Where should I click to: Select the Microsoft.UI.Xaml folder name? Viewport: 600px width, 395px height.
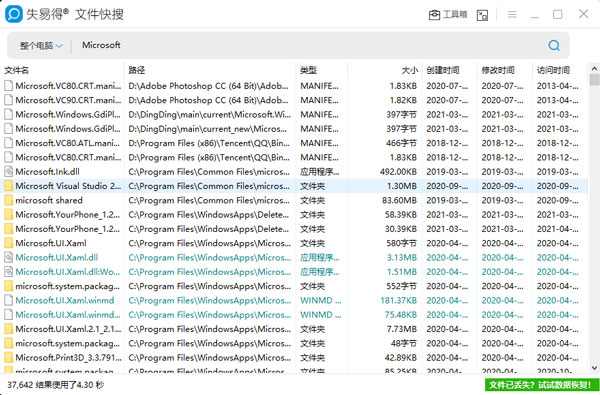click(51, 243)
